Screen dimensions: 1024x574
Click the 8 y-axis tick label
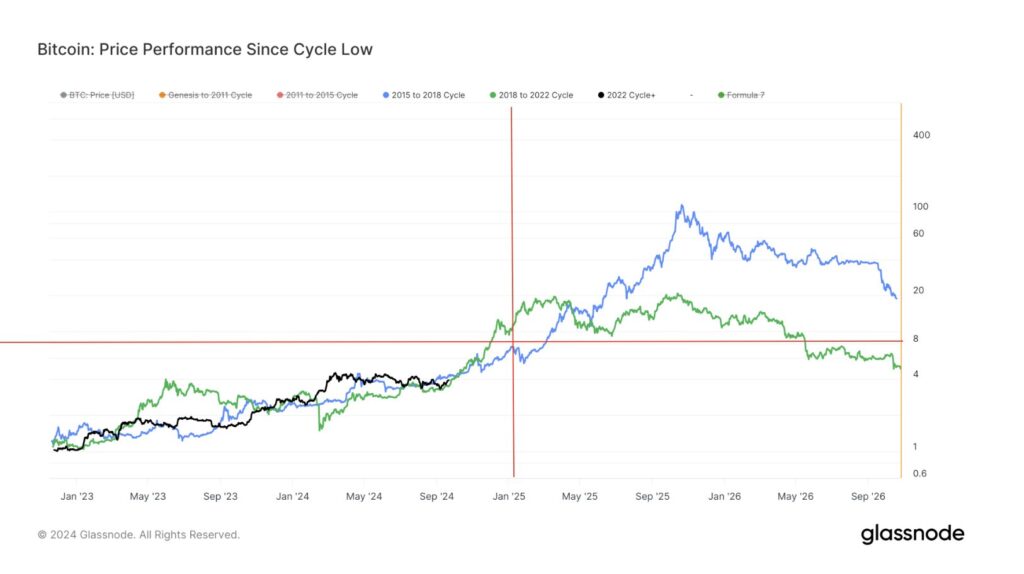click(x=916, y=339)
